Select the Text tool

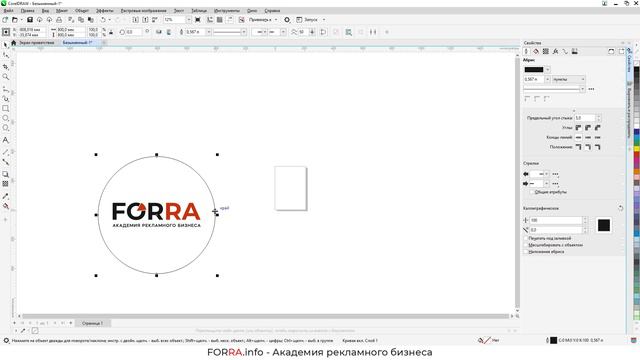(6, 140)
